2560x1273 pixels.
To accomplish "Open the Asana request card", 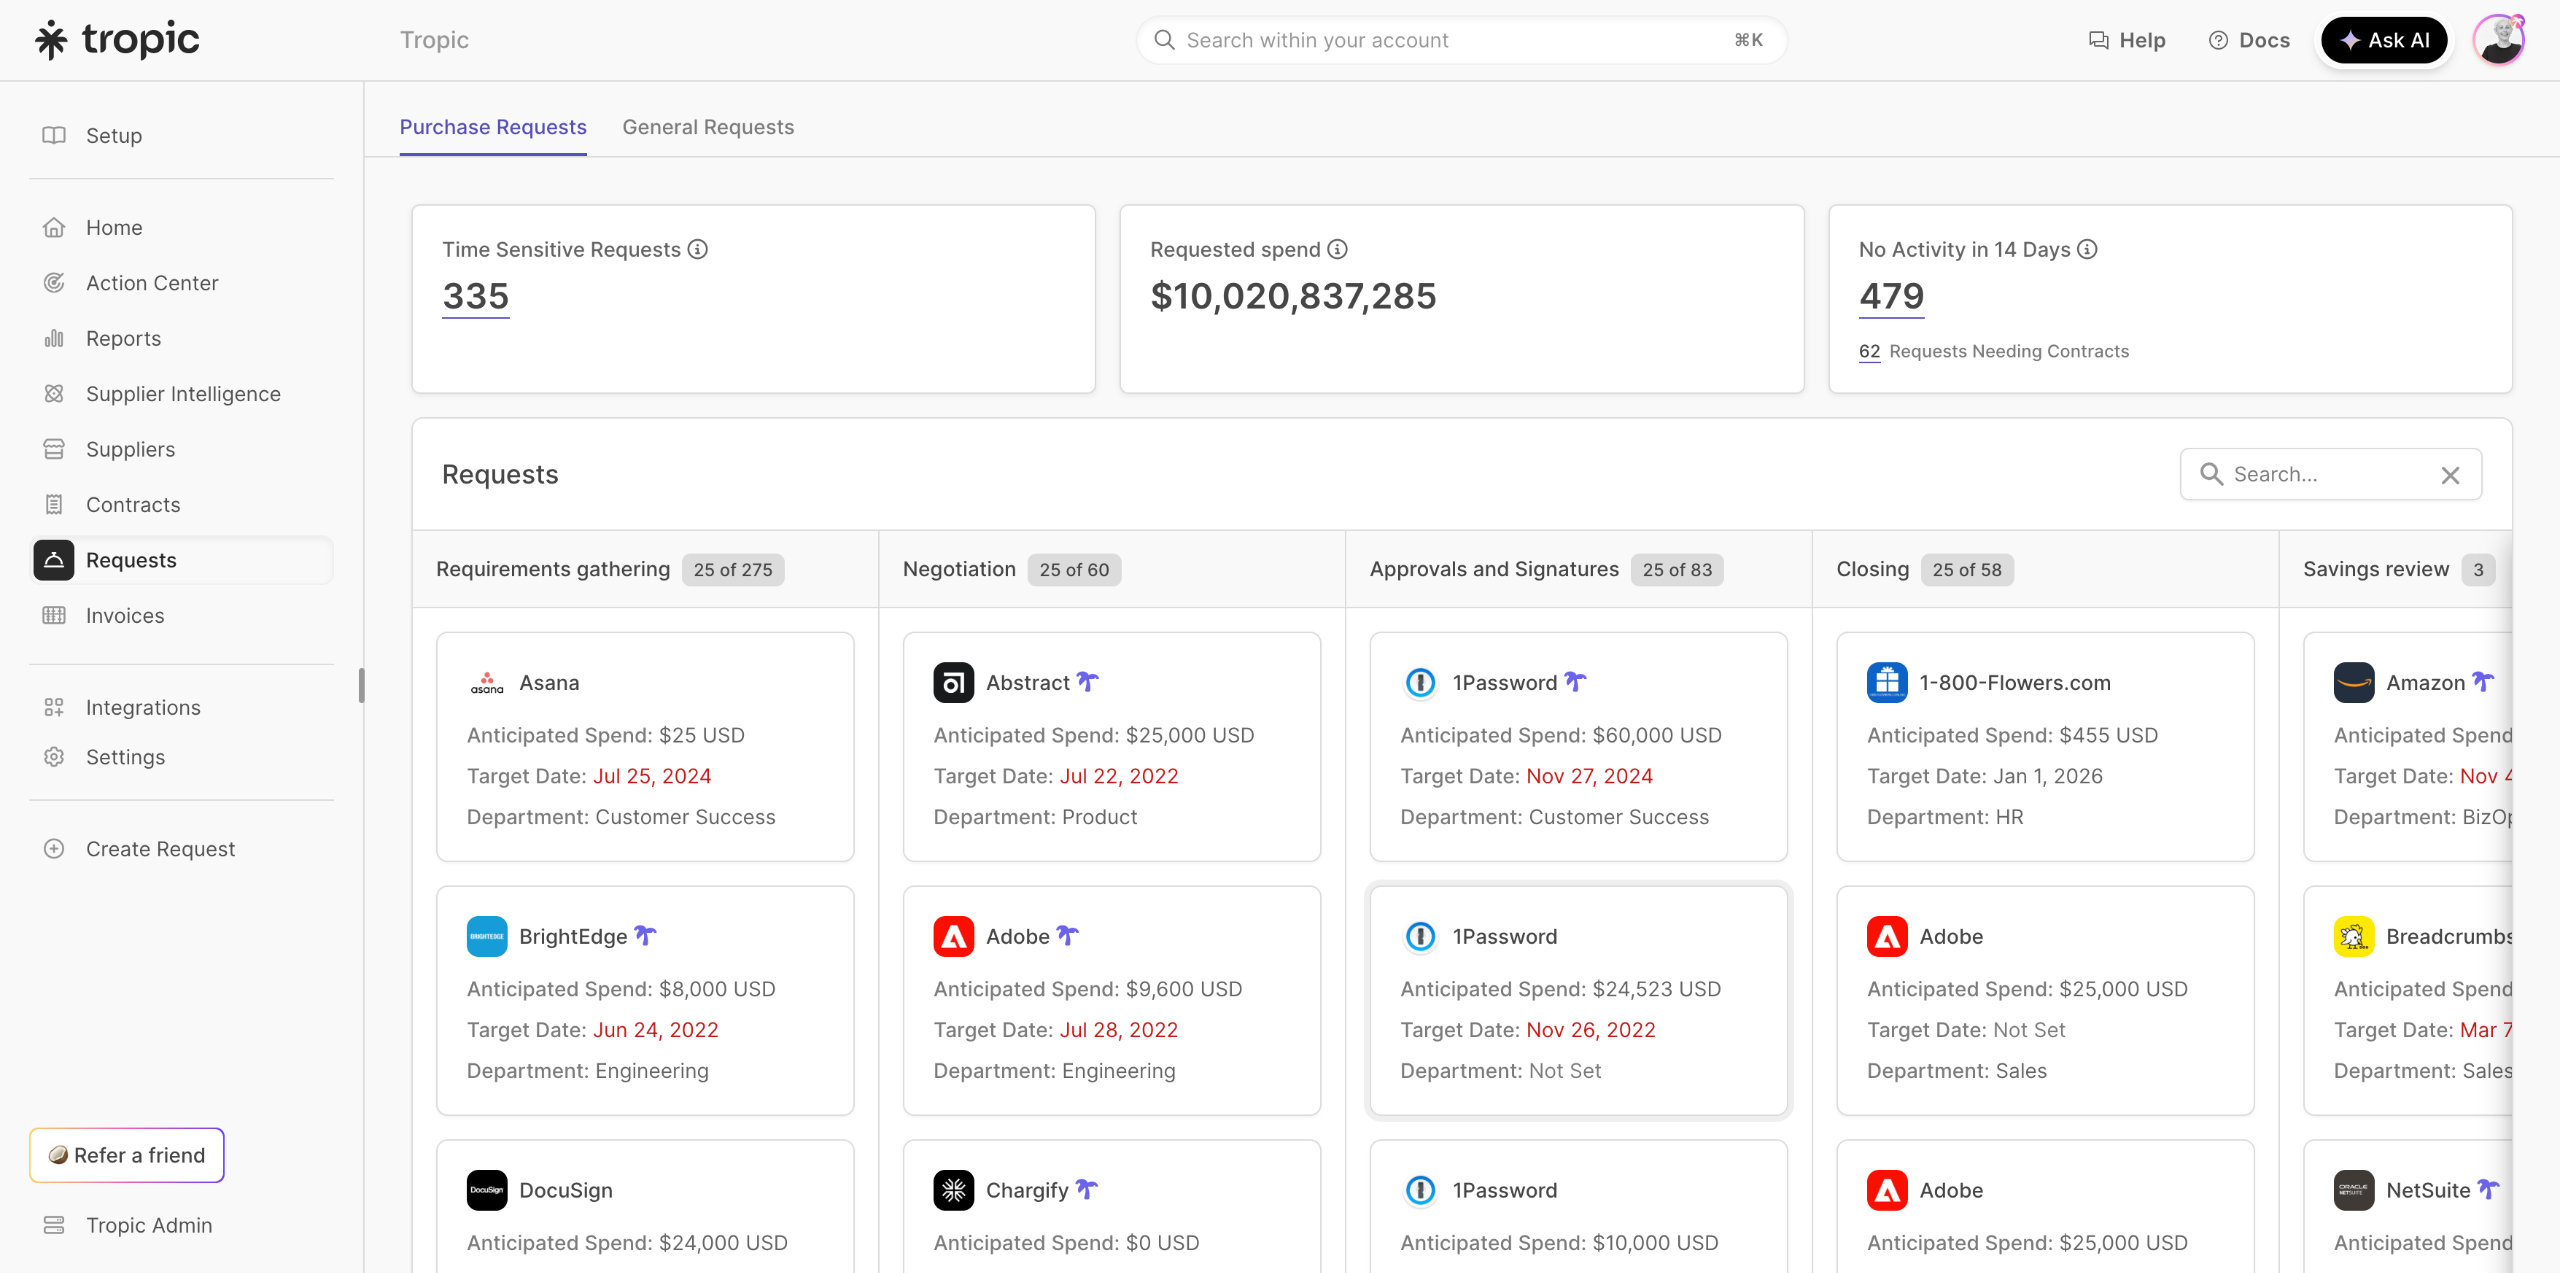I will coord(645,746).
